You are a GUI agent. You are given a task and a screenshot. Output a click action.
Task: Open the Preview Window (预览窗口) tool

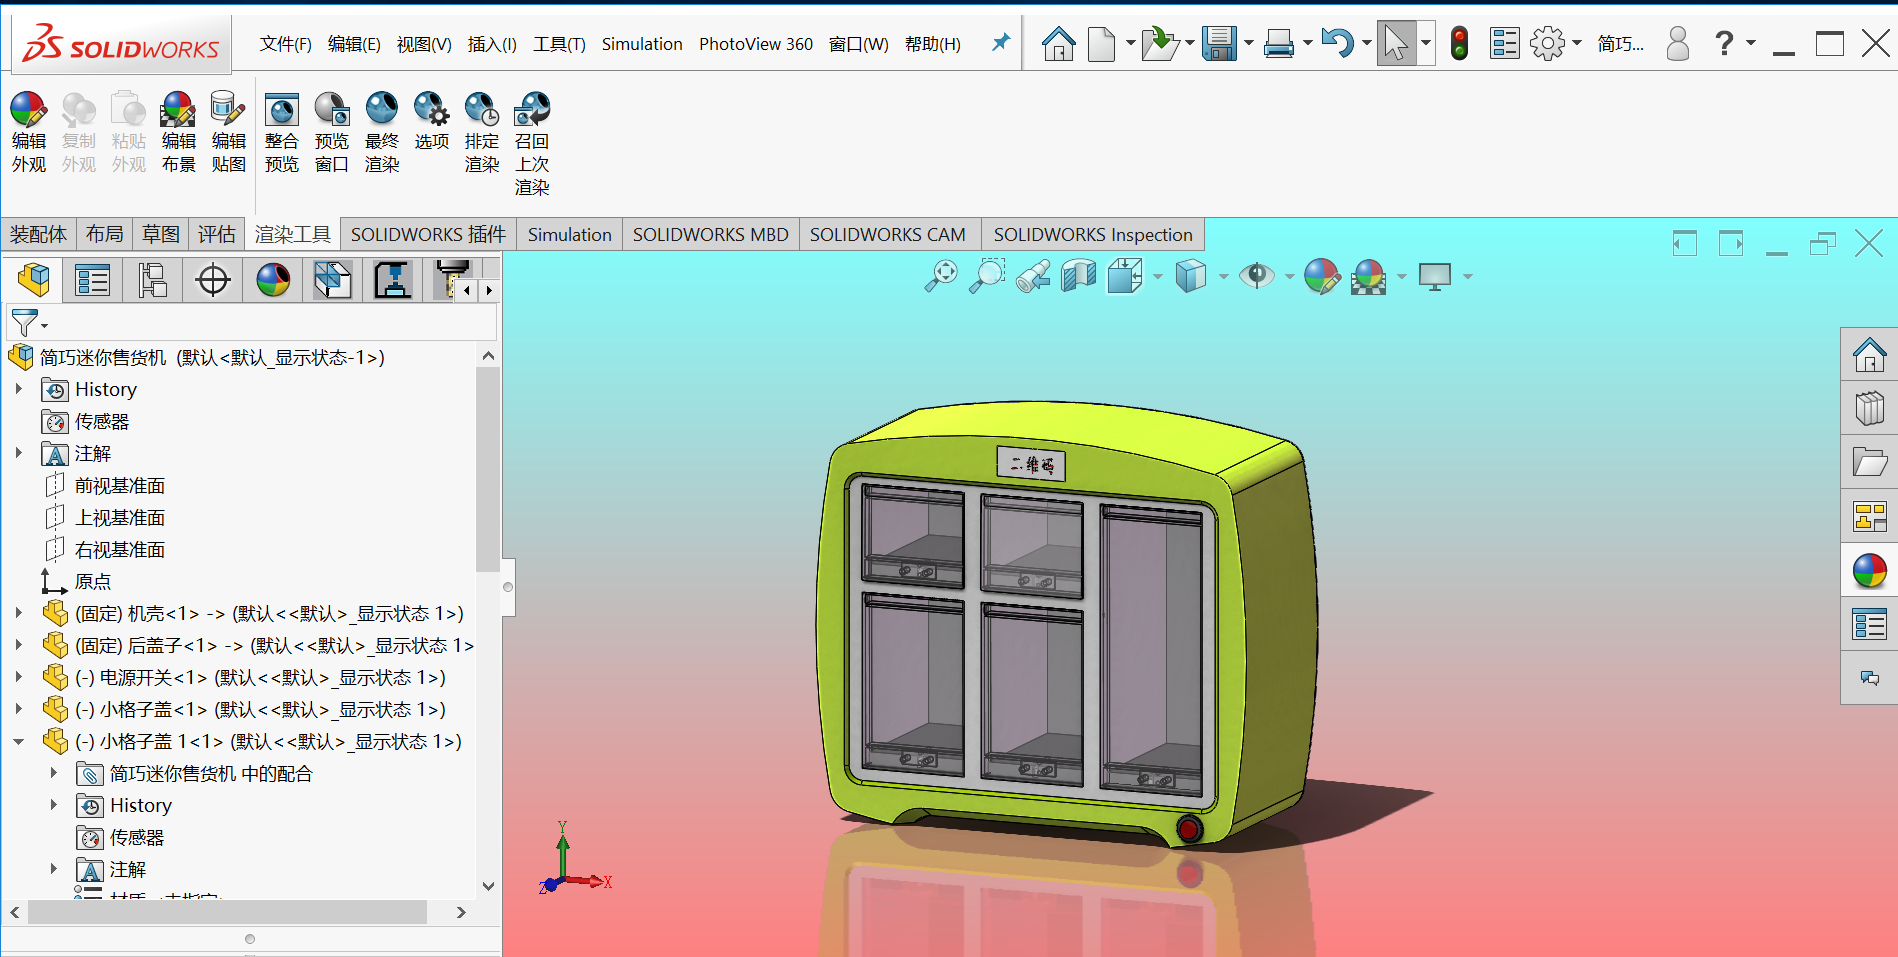pyautogui.click(x=332, y=132)
